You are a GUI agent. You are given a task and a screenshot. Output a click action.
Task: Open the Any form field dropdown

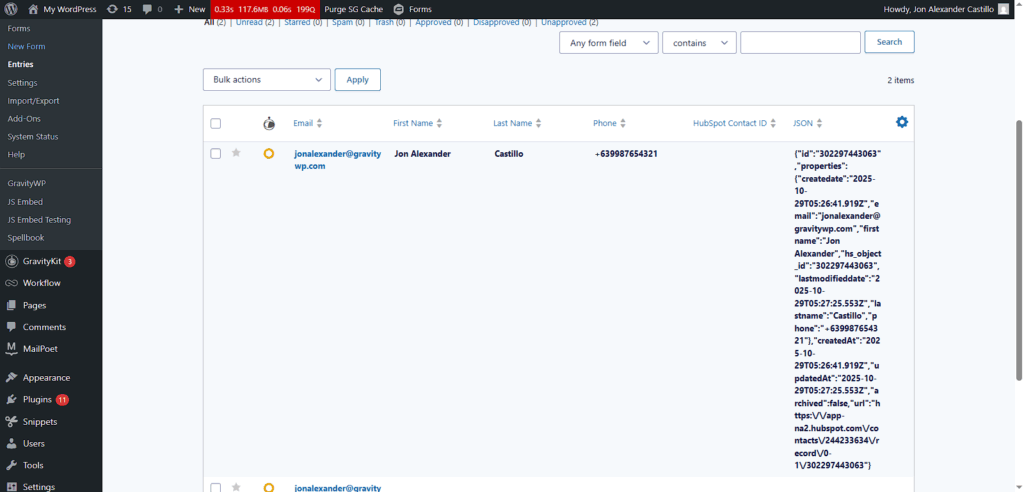point(608,42)
